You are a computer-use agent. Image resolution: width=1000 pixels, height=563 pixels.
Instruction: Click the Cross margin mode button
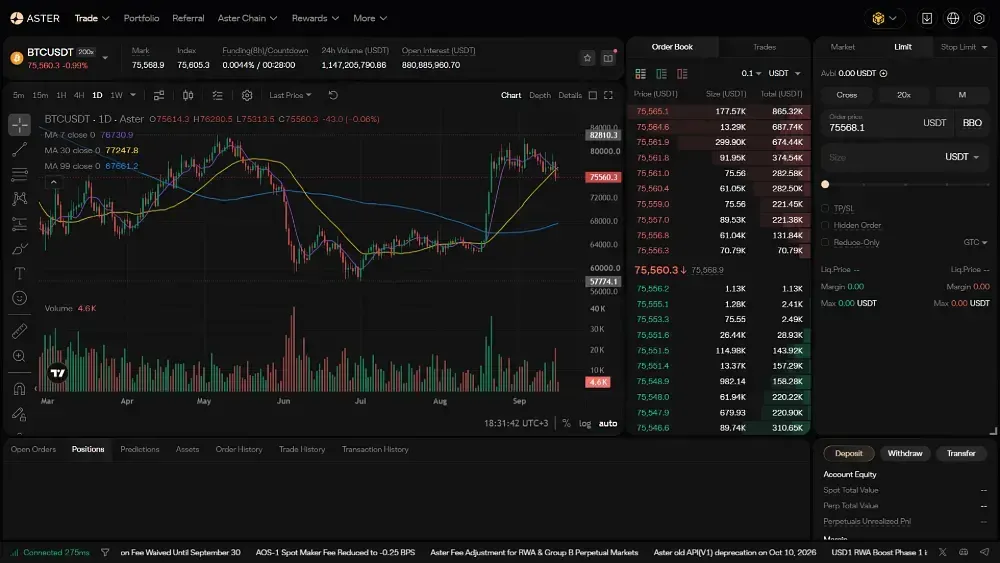point(846,95)
